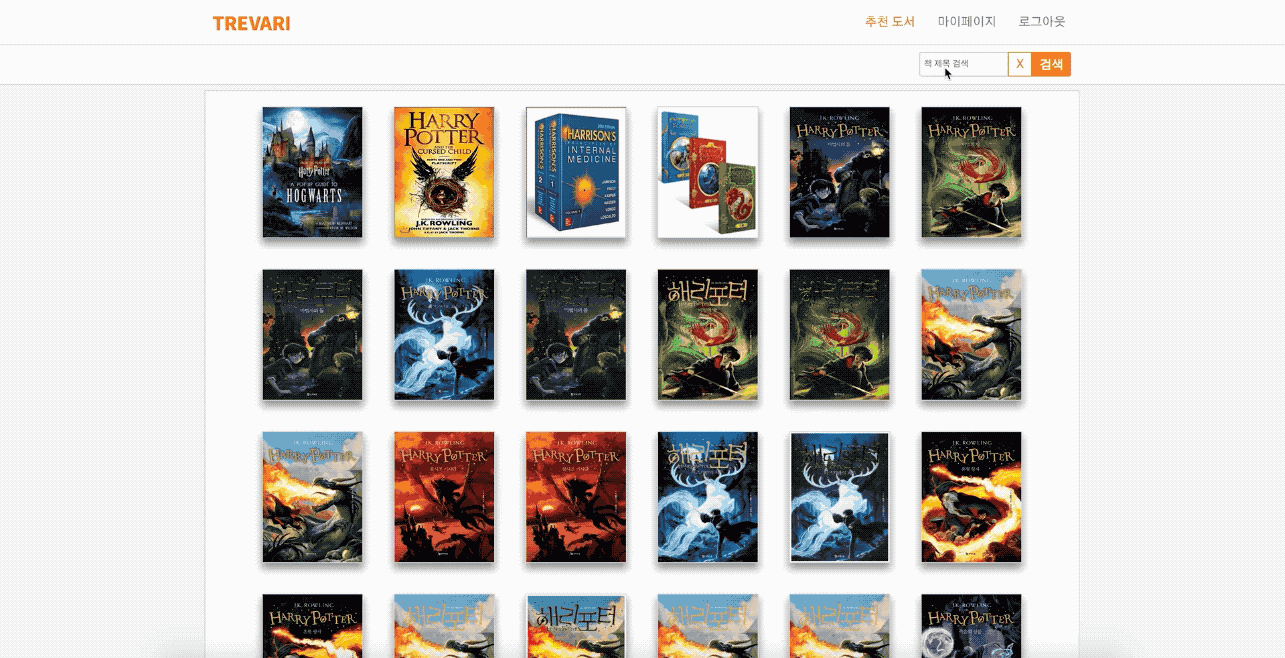Open English-titled blue stag Patronus cover
The image size is (1285, 658).
[x=444, y=335]
